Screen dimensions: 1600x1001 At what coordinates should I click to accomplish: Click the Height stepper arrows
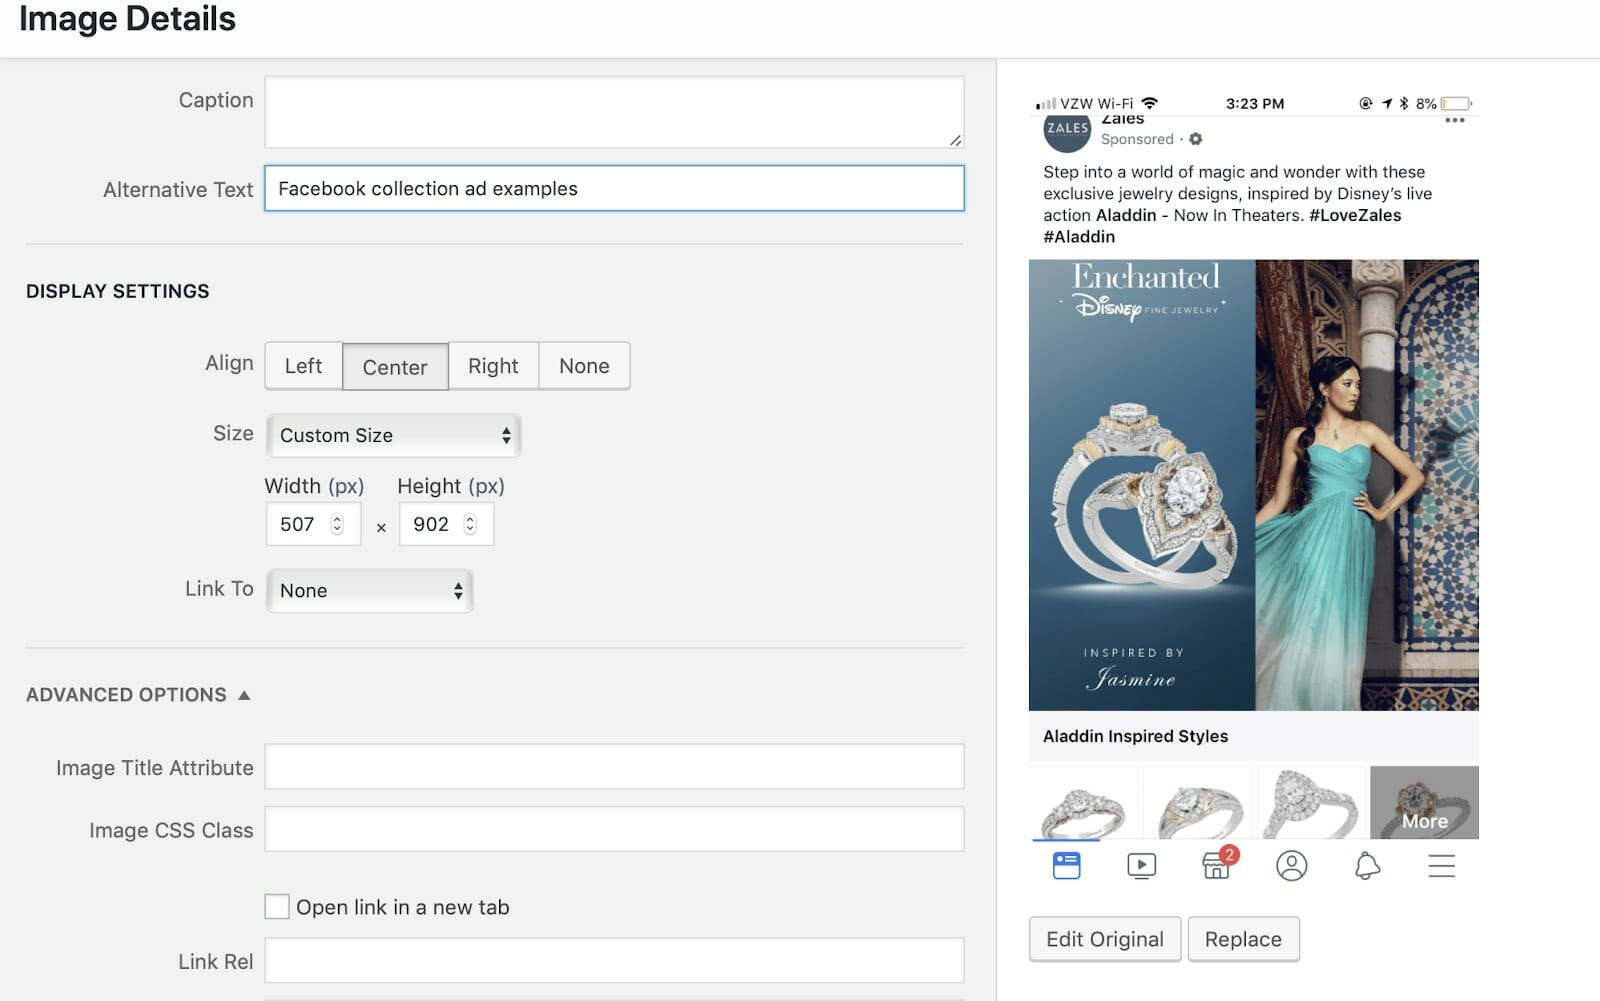tap(470, 524)
